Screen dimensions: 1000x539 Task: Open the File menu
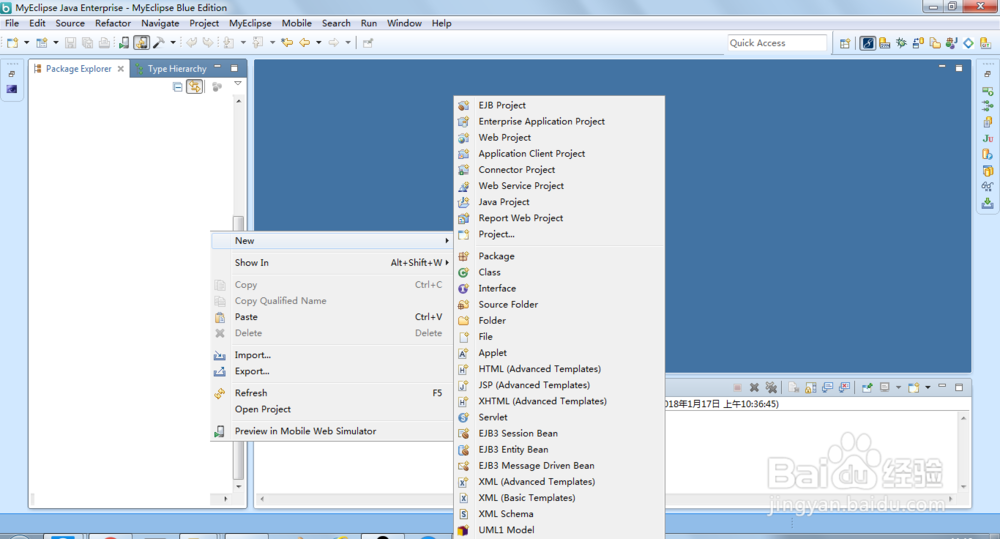12,23
